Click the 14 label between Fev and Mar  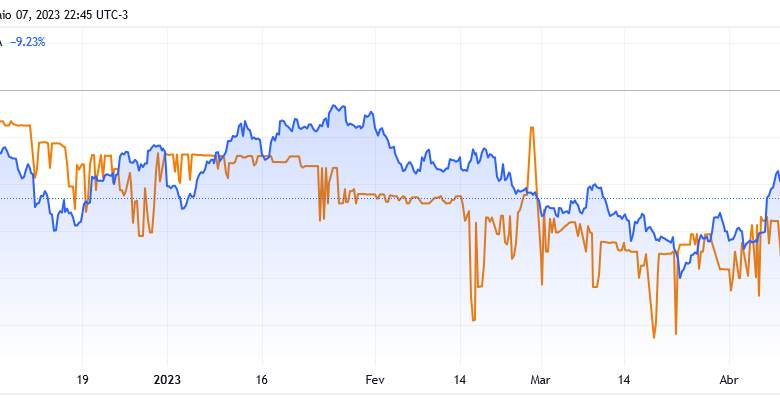click(x=460, y=380)
